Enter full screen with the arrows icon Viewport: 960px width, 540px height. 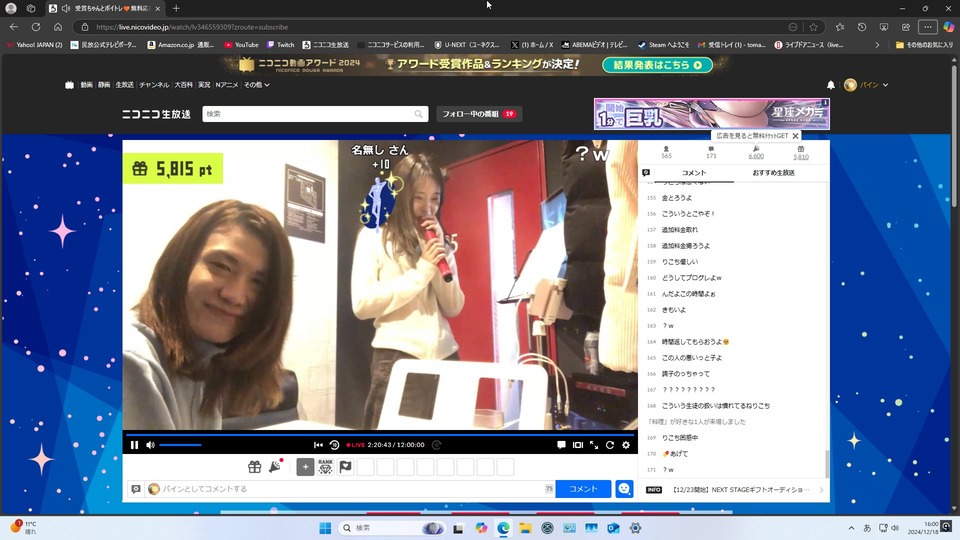pyautogui.click(x=594, y=445)
